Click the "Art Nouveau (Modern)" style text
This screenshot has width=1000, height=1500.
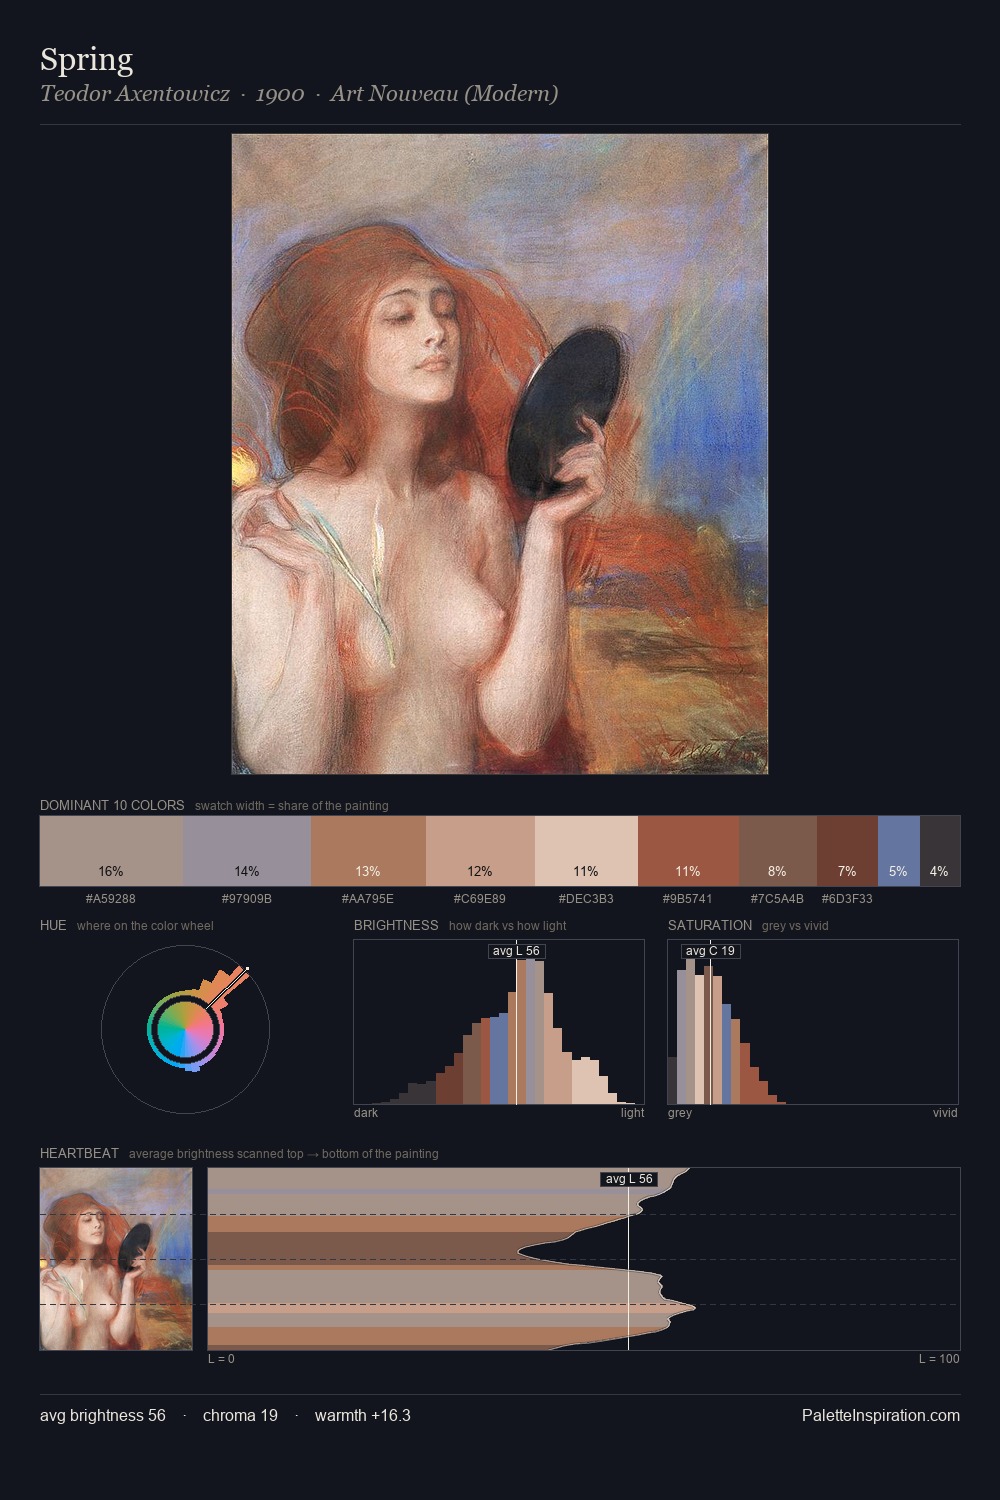pos(444,94)
